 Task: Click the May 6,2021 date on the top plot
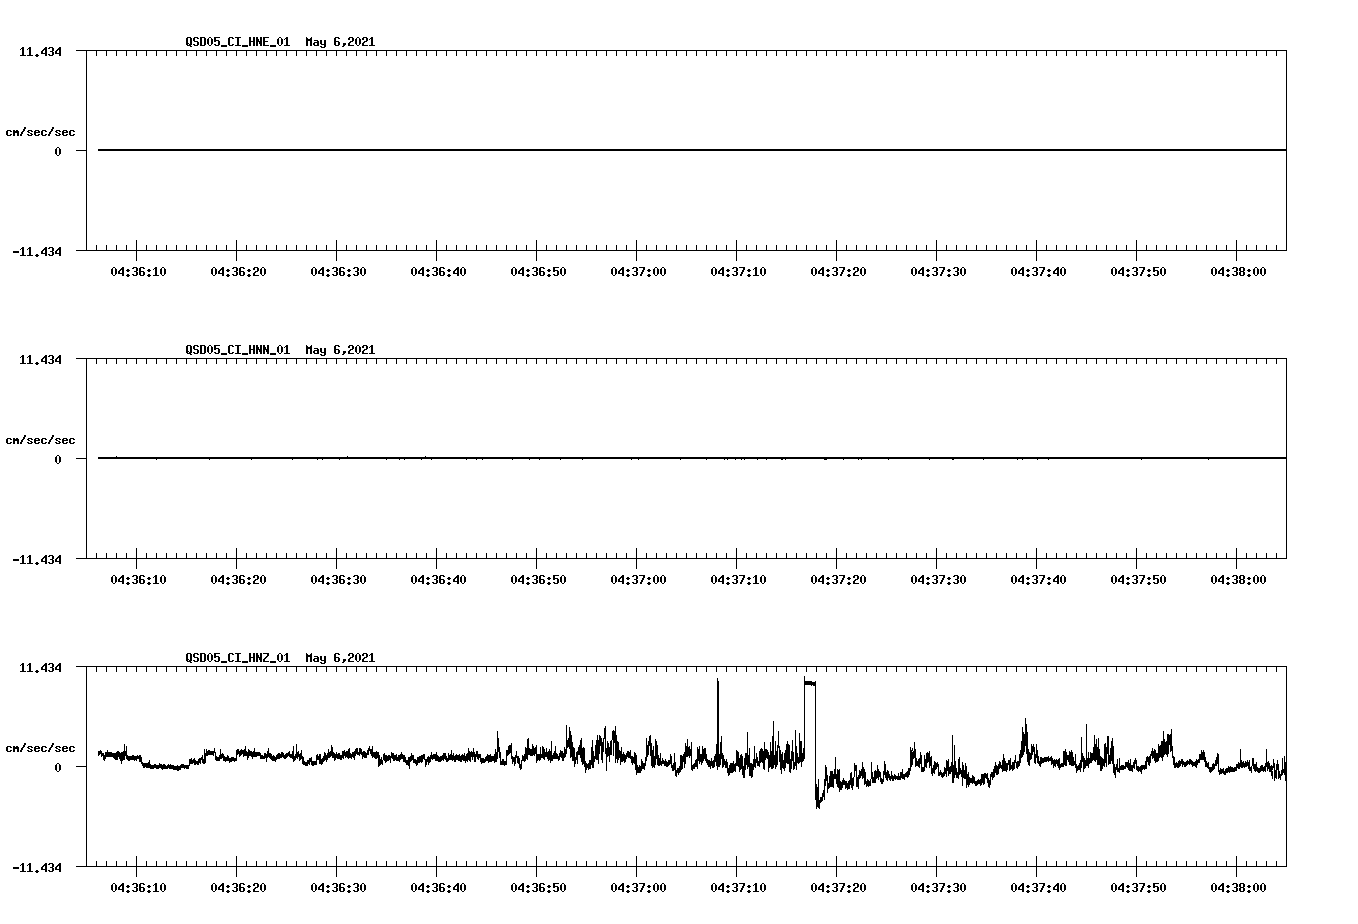tap(340, 43)
